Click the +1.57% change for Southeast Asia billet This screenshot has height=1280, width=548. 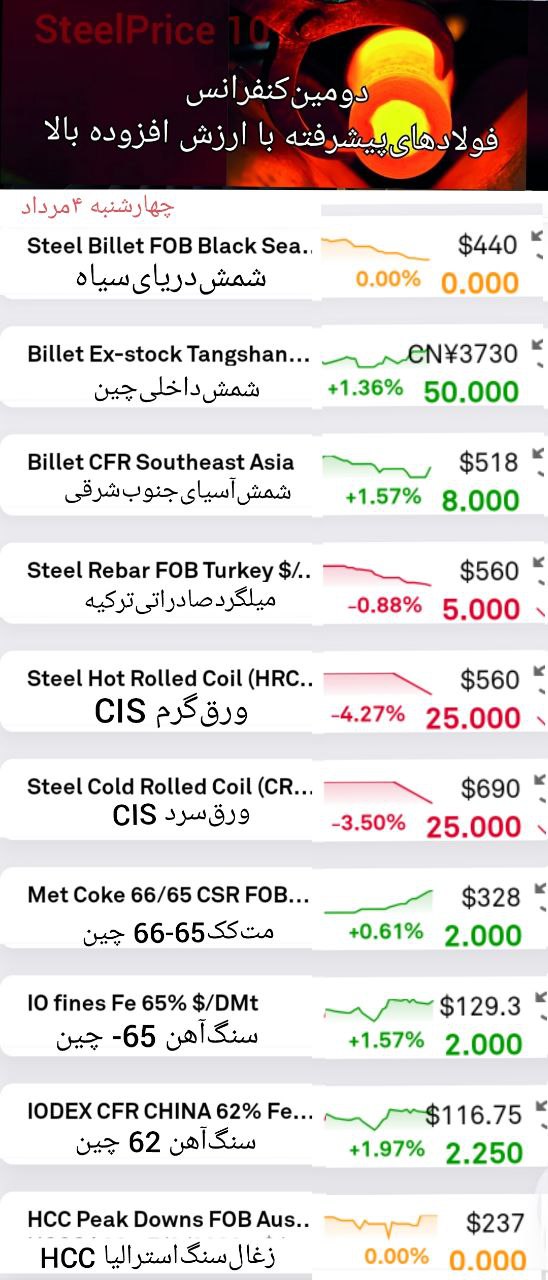click(x=383, y=497)
